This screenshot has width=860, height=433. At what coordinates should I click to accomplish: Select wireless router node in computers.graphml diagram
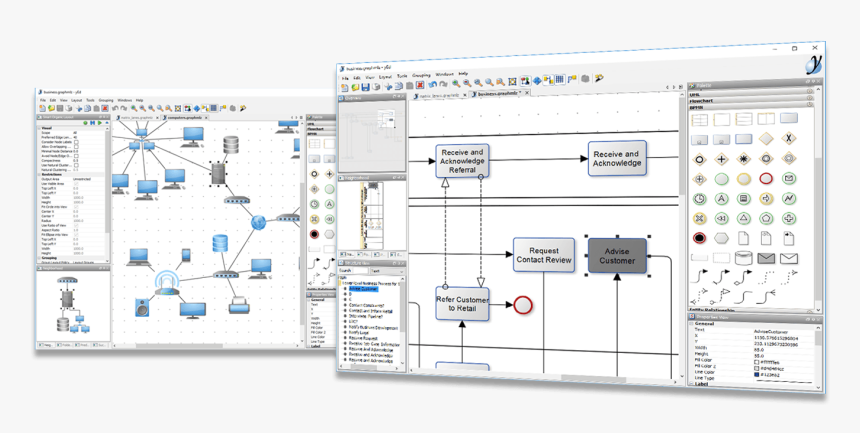coord(167,283)
